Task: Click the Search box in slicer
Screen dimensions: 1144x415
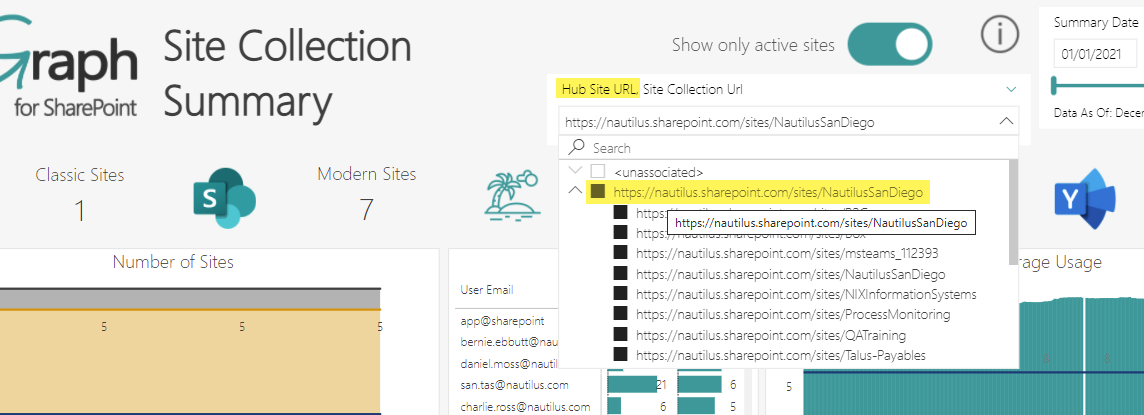Action: point(790,148)
